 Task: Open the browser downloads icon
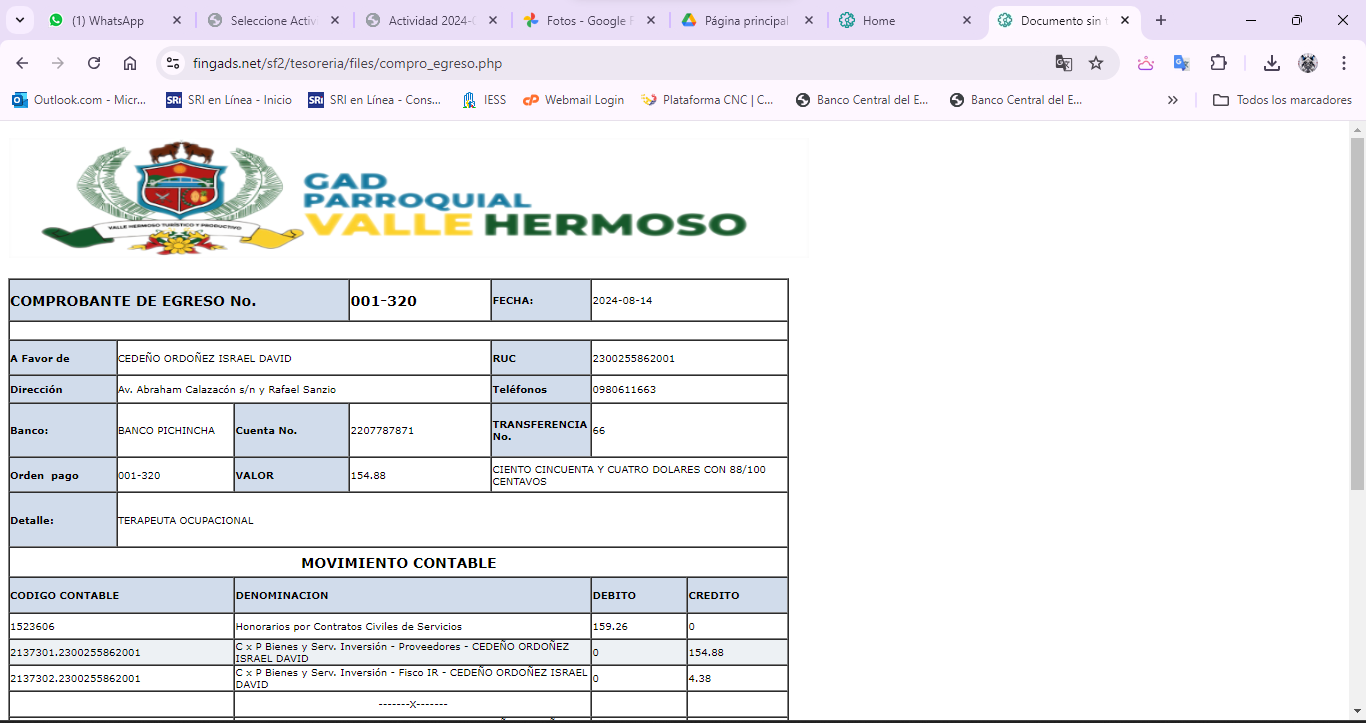(1271, 63)
